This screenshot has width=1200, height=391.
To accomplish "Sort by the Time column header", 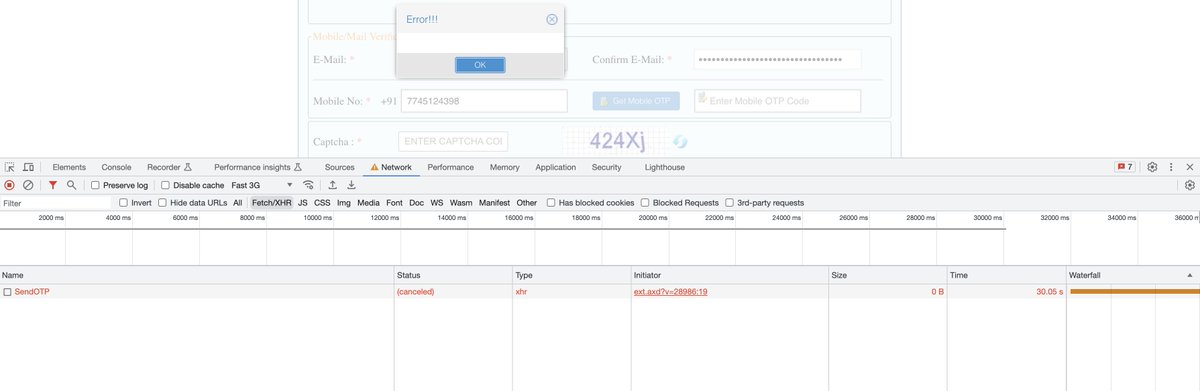I will click(1006, 274).
